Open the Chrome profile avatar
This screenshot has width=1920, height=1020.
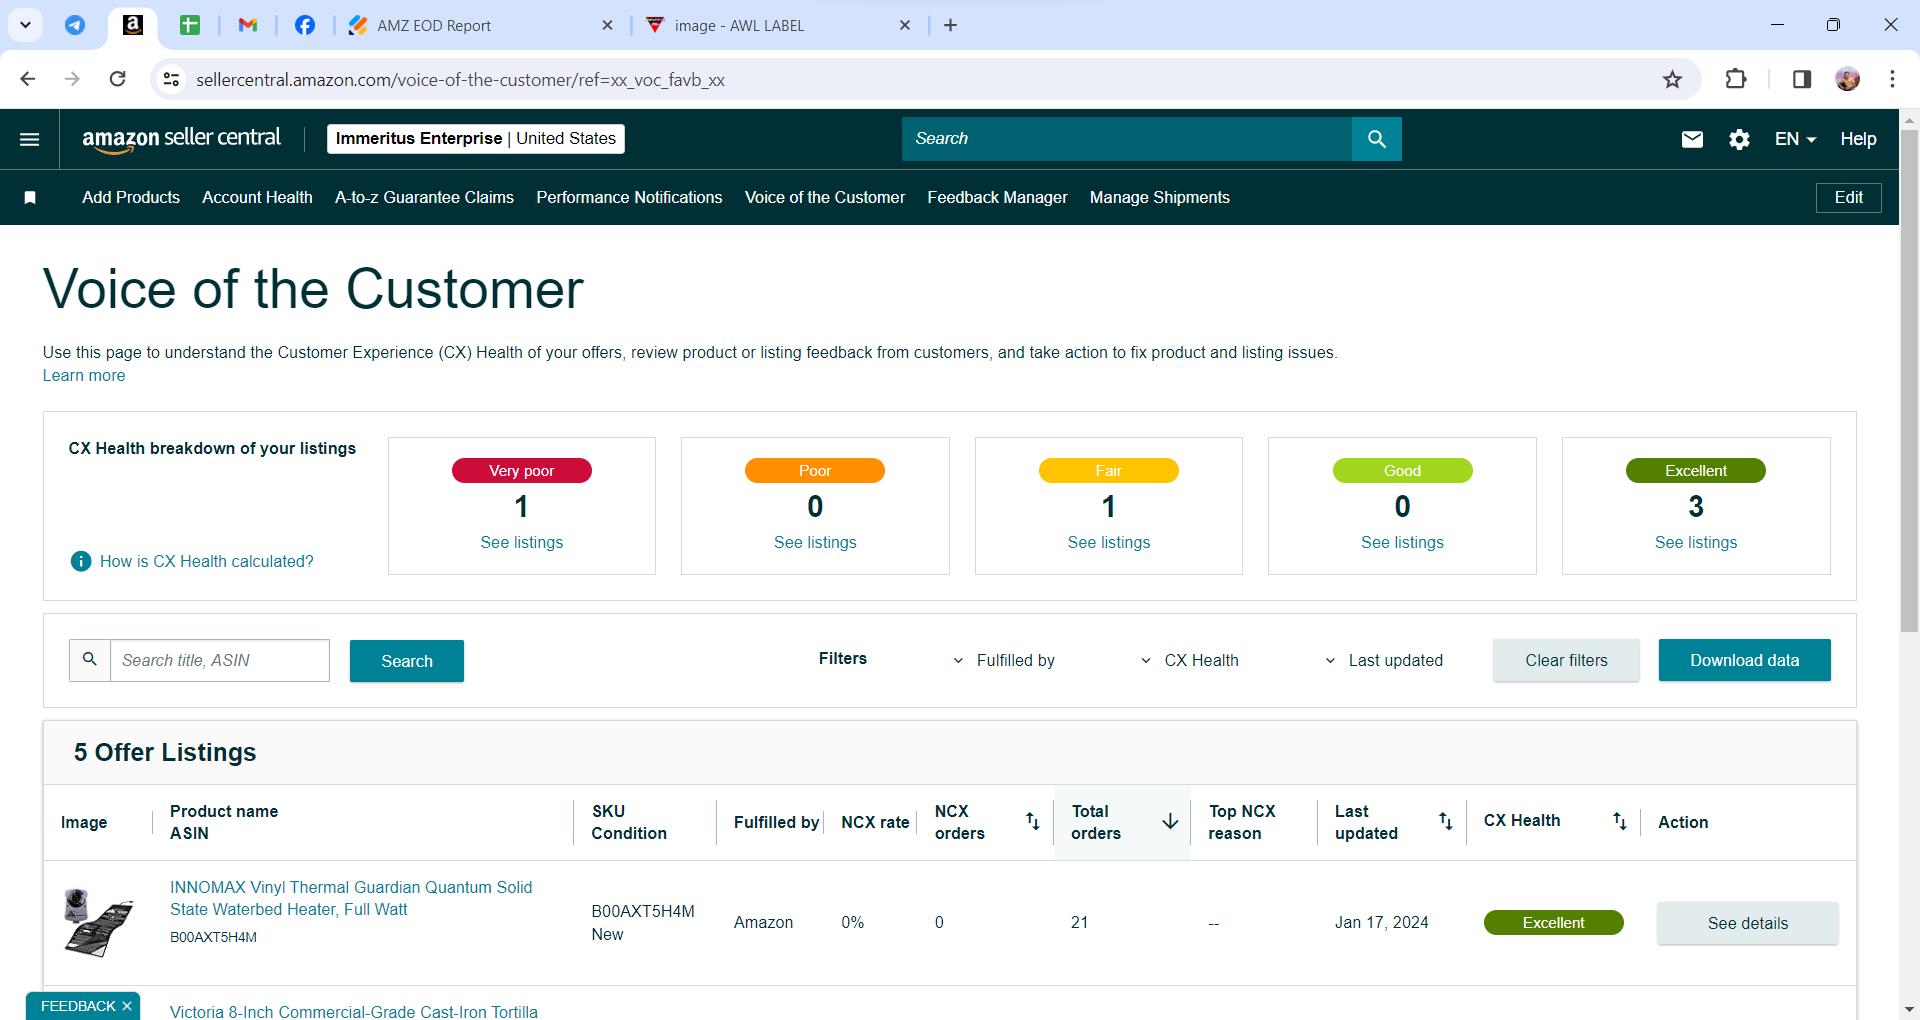pyautogui.click(x=1848, y=80)
